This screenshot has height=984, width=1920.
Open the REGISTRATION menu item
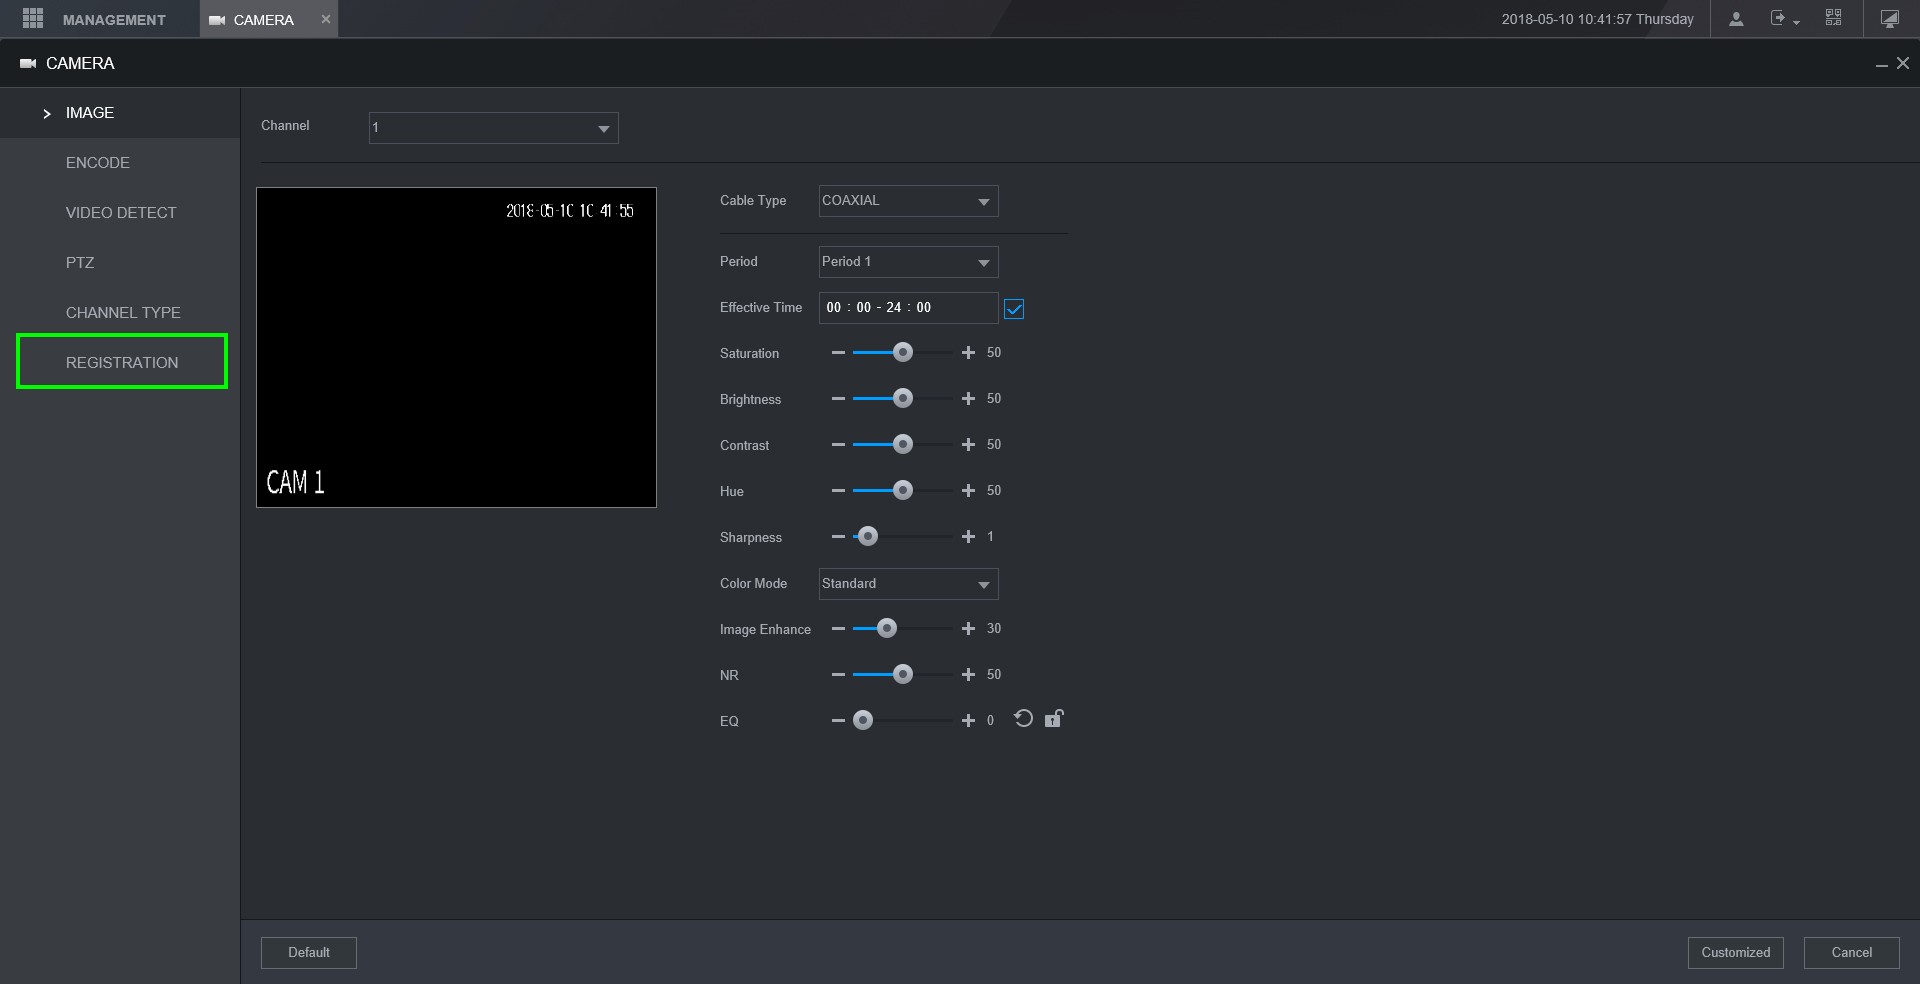pos(122,362)
